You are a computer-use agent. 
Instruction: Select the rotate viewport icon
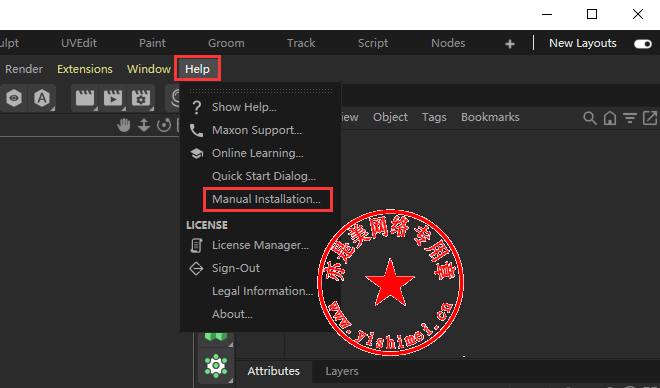tap(164, 125)
